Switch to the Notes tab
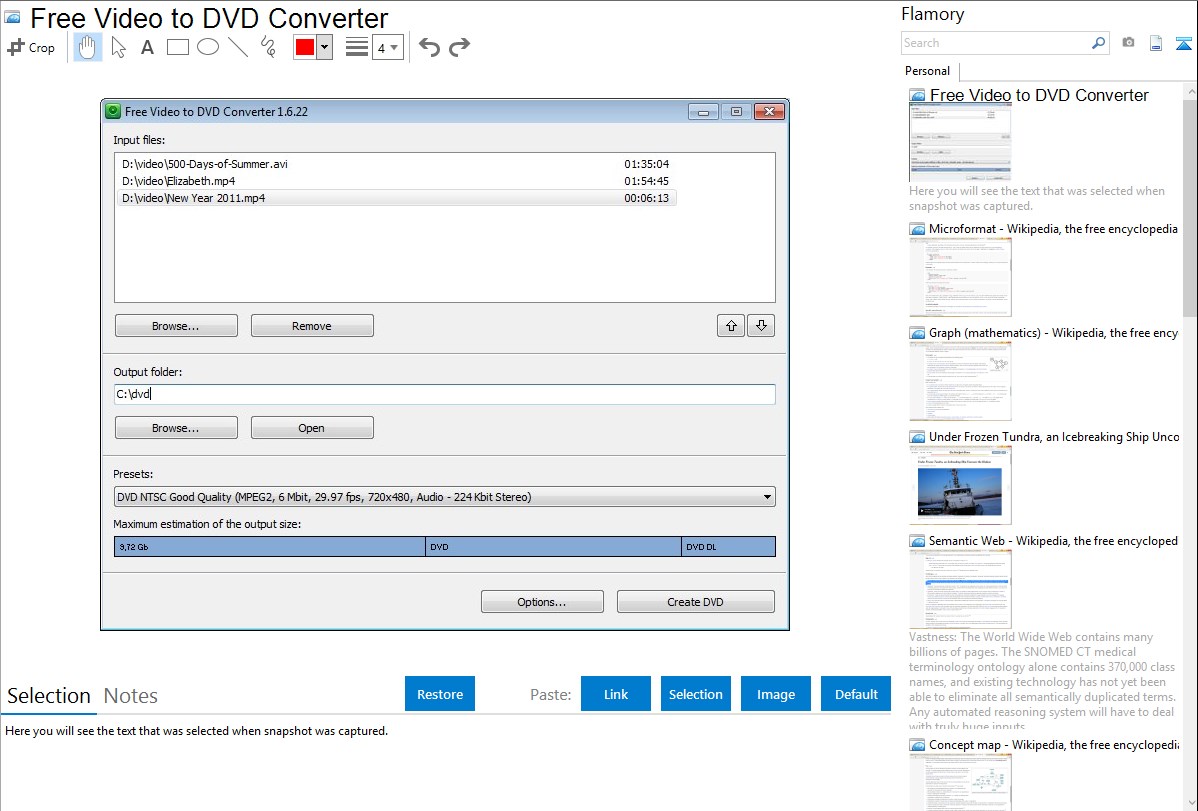The width and height of the screenshot is (1198, 811). coord(131,696)
